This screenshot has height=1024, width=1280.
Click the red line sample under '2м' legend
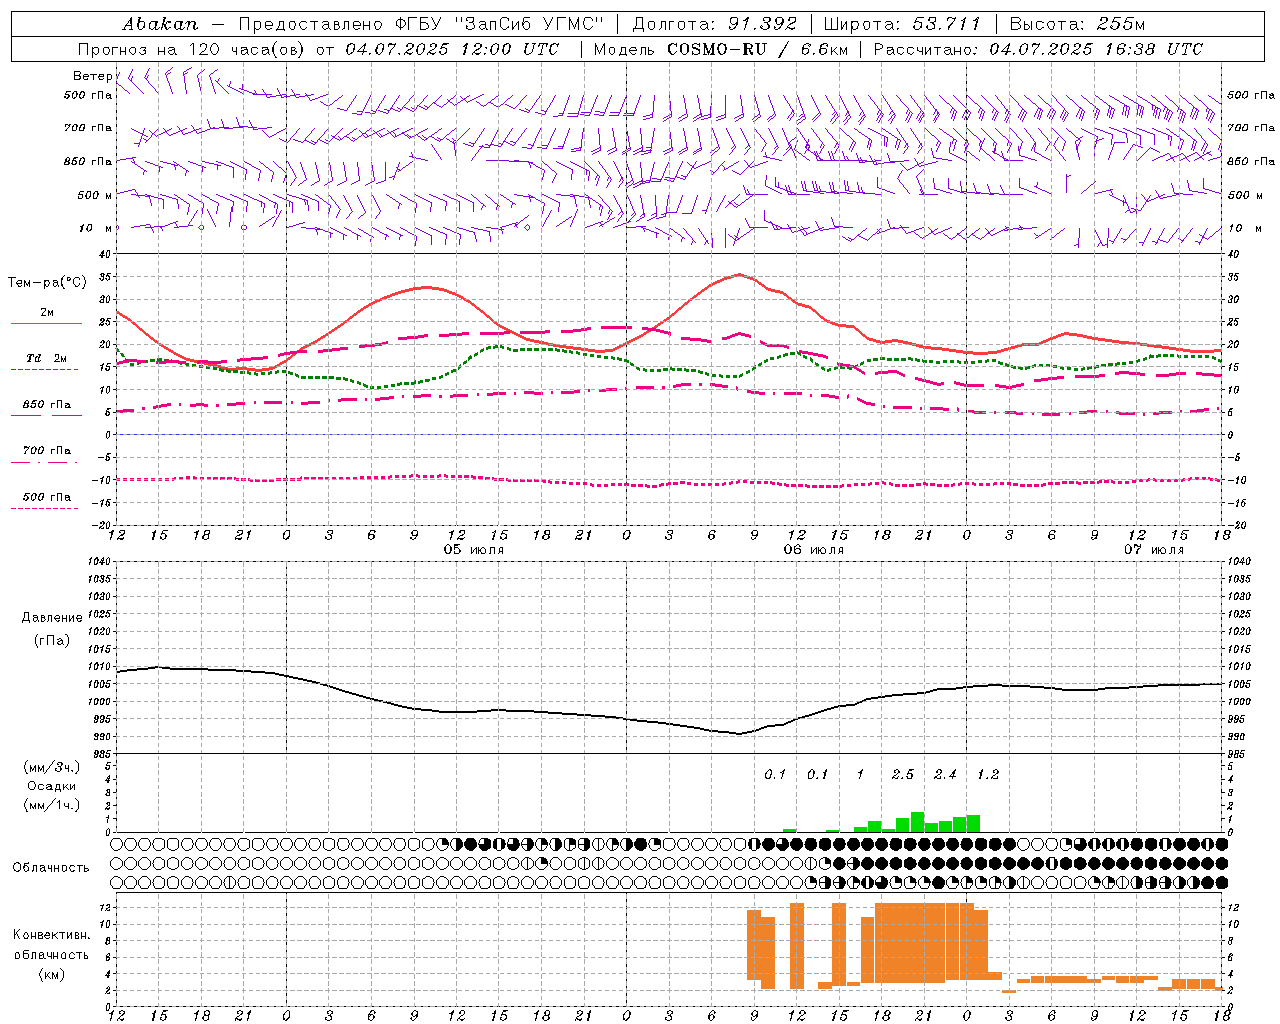46,324
